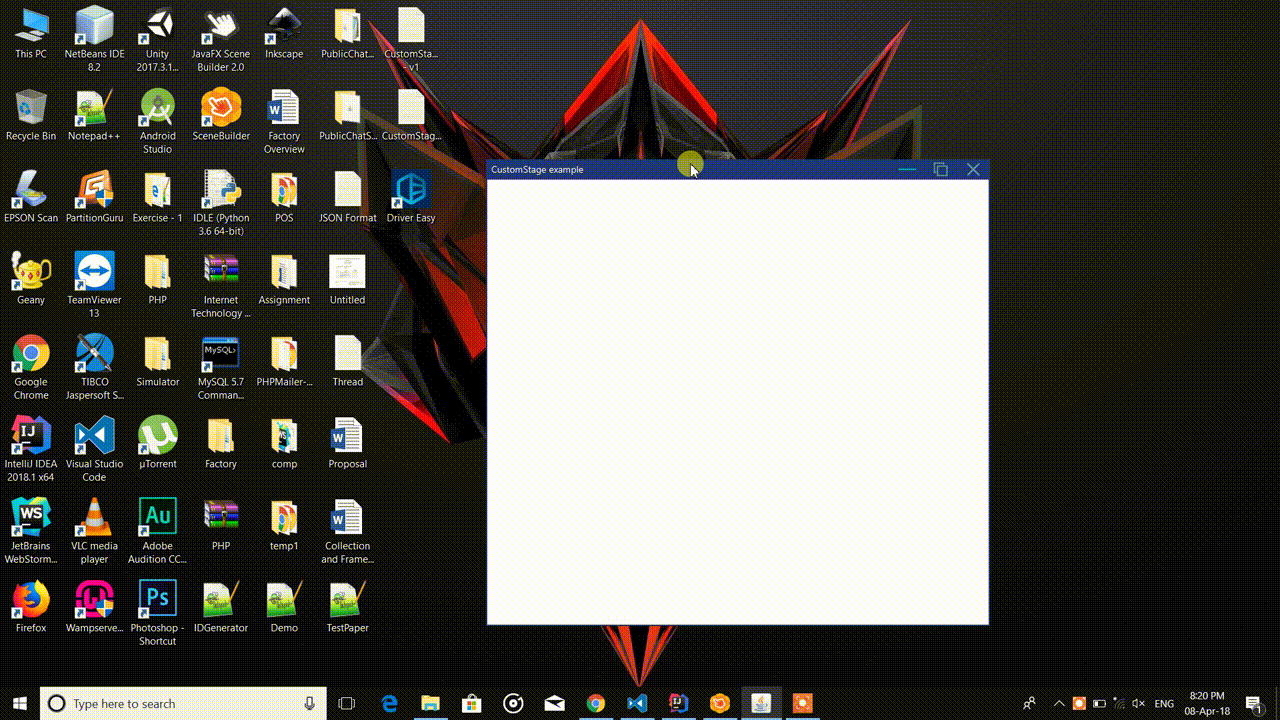Screen dimensions: 1280x720
Task: Select the PHPMailer folder
Action: click(284, 360)
